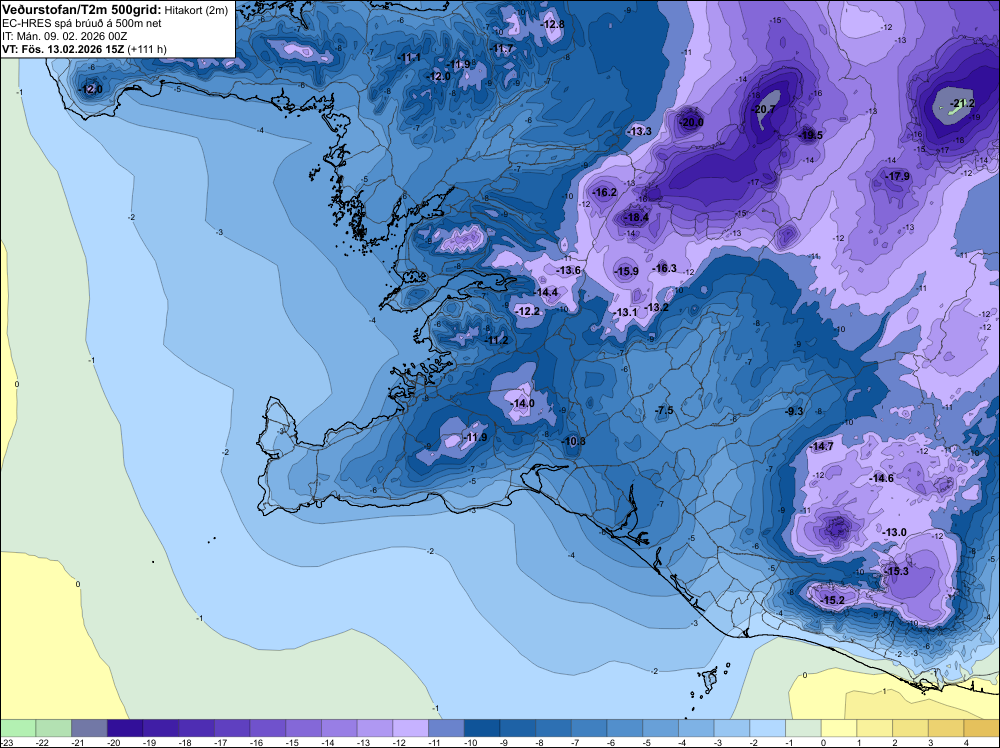
Task: Select the -13.2 temperature value
Action: point(657,307)
